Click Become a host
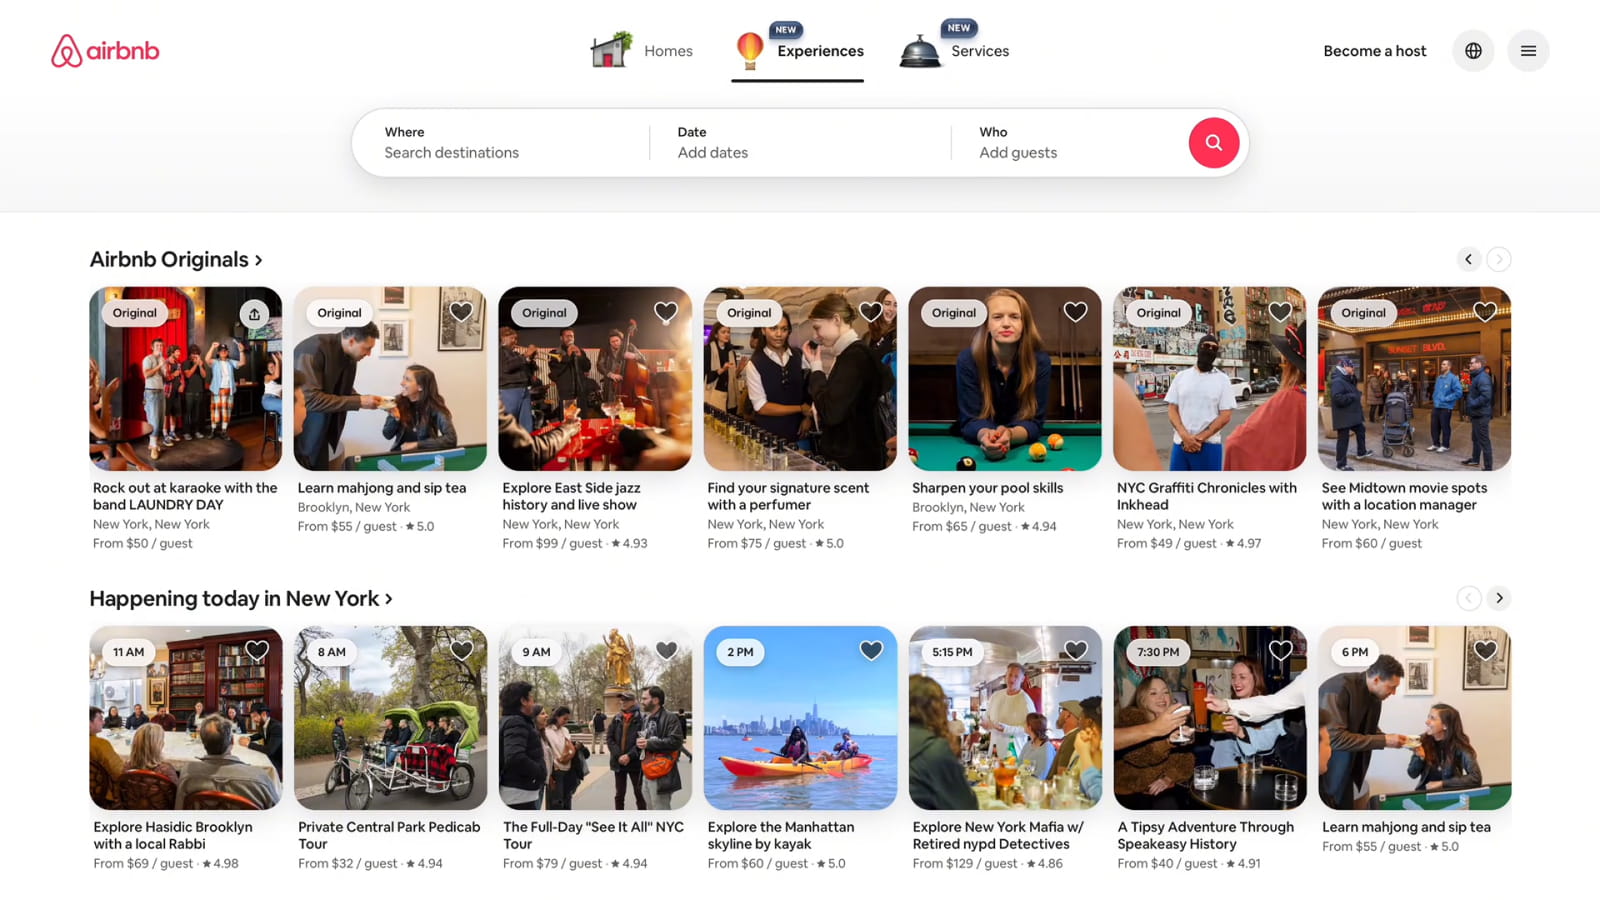The image size is (1600, 900). tap(1374, 50)
